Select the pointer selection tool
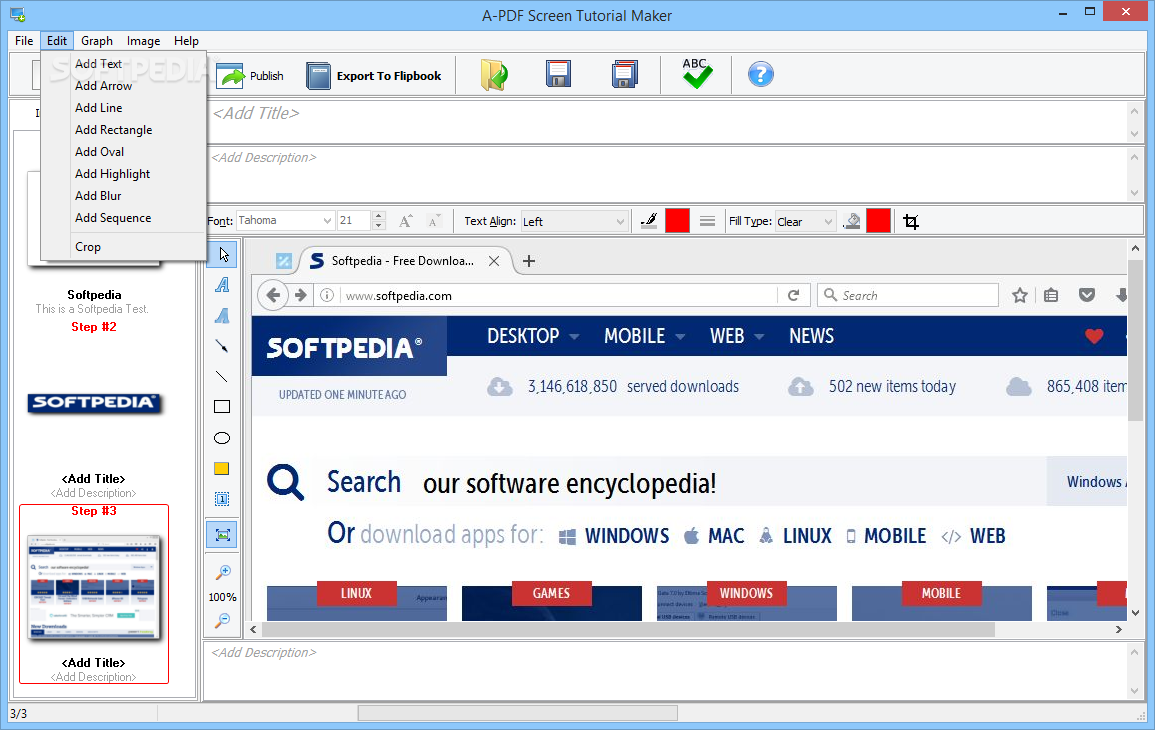The height and width of the screenshot is (730, 1155). click(x=222, y=255)
